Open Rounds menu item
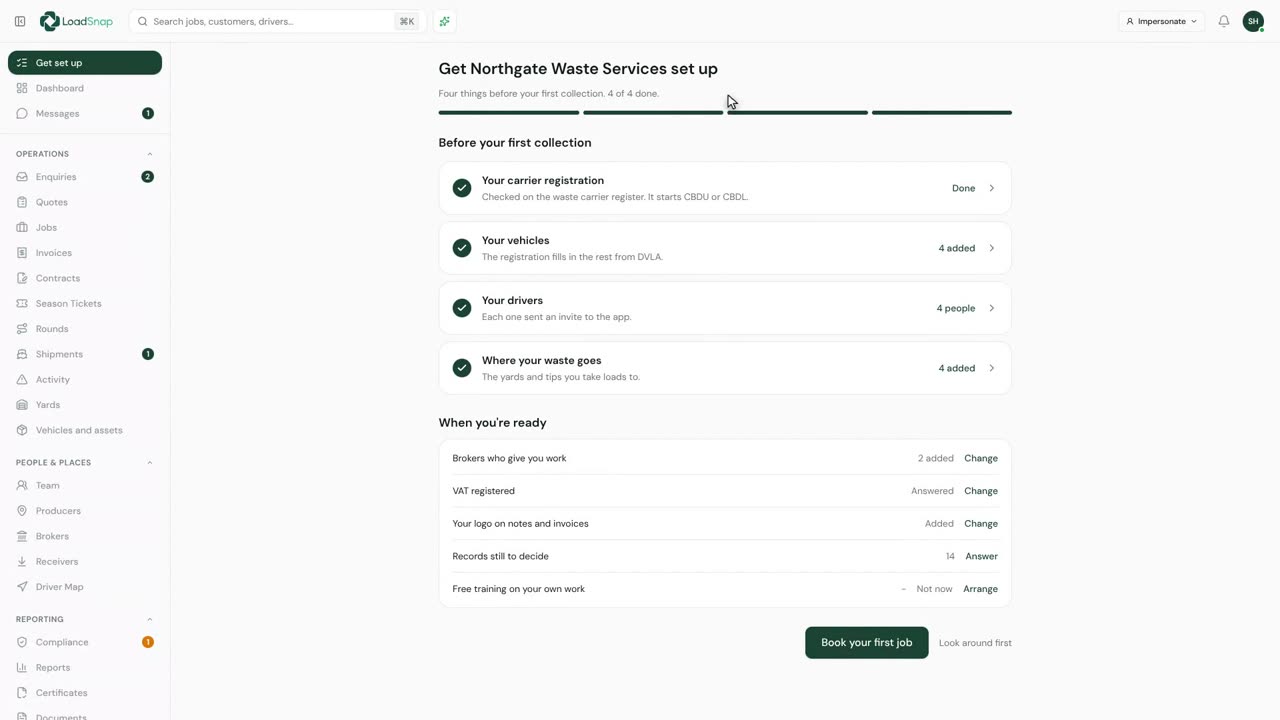 pos(85,329)
